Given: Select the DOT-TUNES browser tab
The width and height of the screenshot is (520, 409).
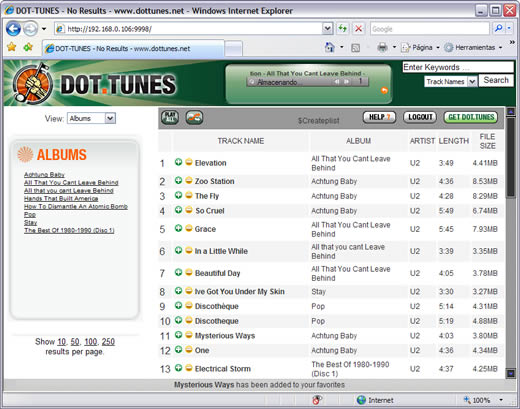Looking at the screenshot, I should (133, 48).
